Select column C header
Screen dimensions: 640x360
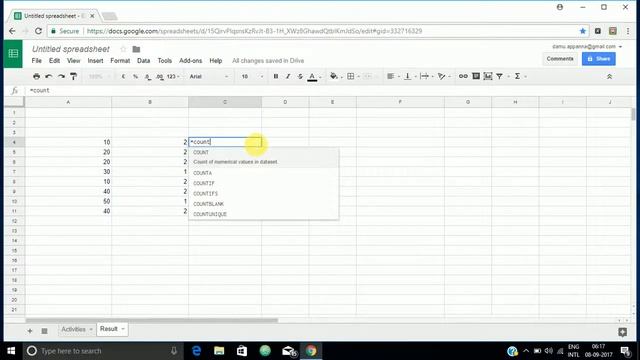click(225, 102)
